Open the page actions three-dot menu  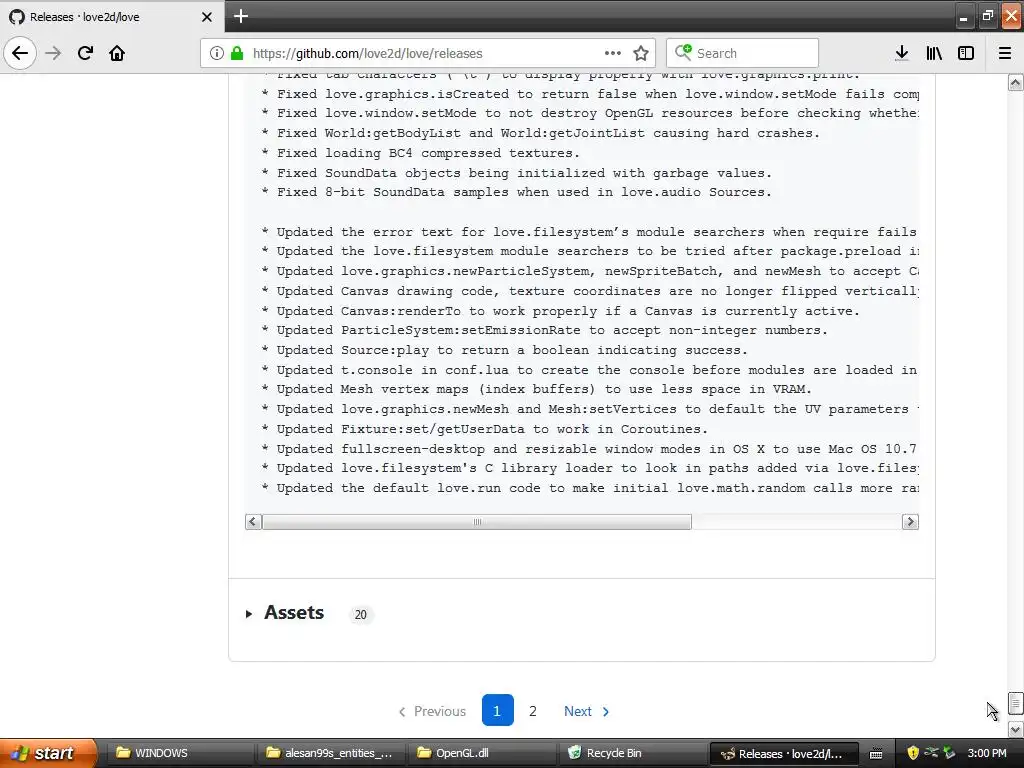[613, 53]
